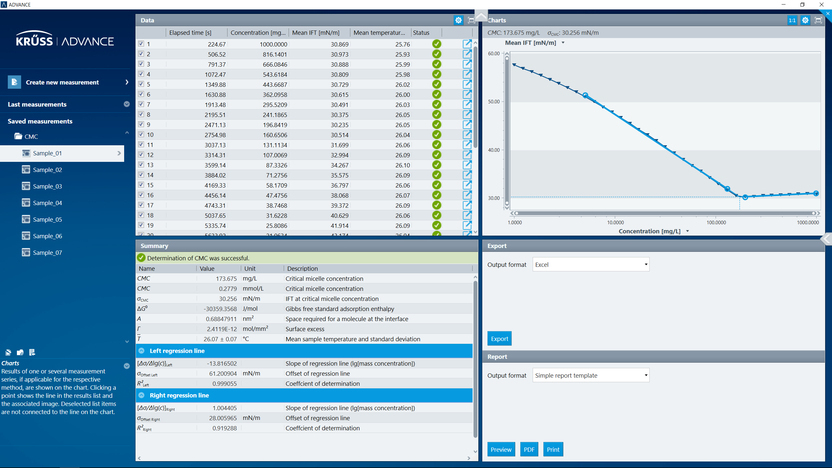Image resolution: width=832 pixels, height=468 pixels.
Task: Click the 1:1 reset zoom chart icon
Action: (x=792, y=20)
